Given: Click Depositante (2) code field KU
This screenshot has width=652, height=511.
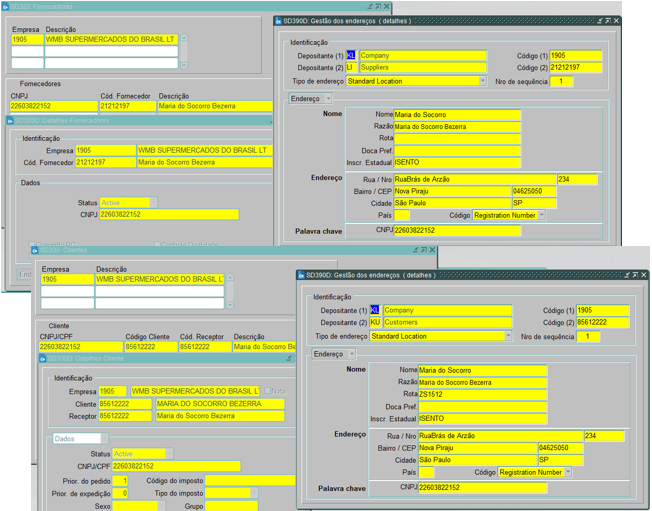Looking at the screenshot, I should [x=375, y=322].
